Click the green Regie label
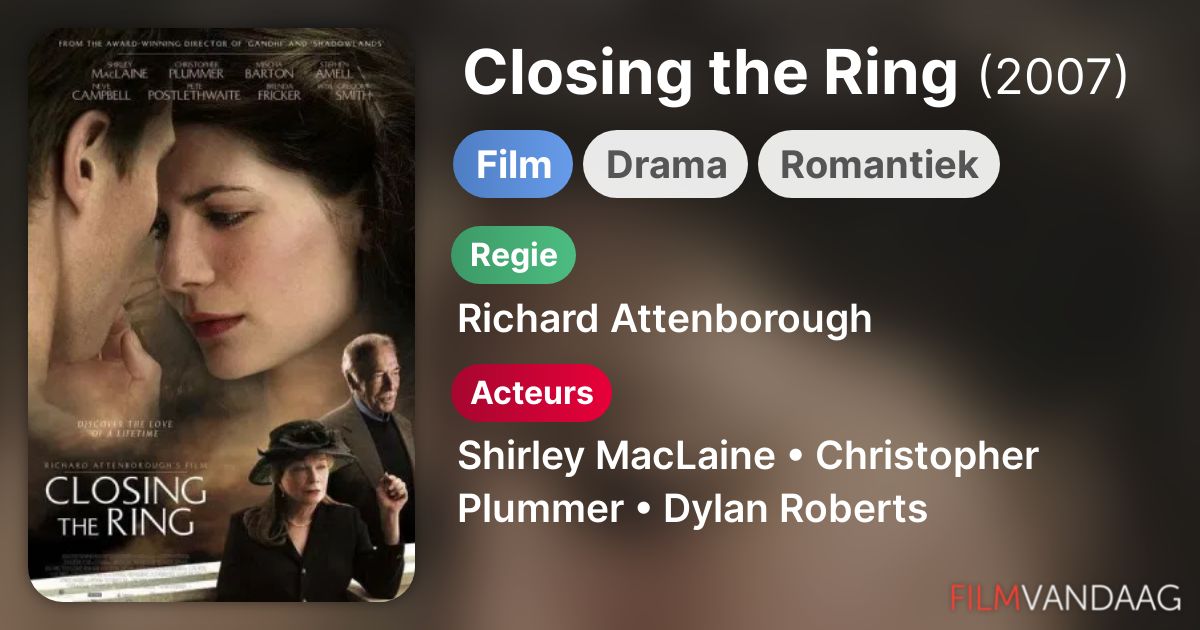The width and height of the screenshot is (1200, 630). (x=514, y=255)
